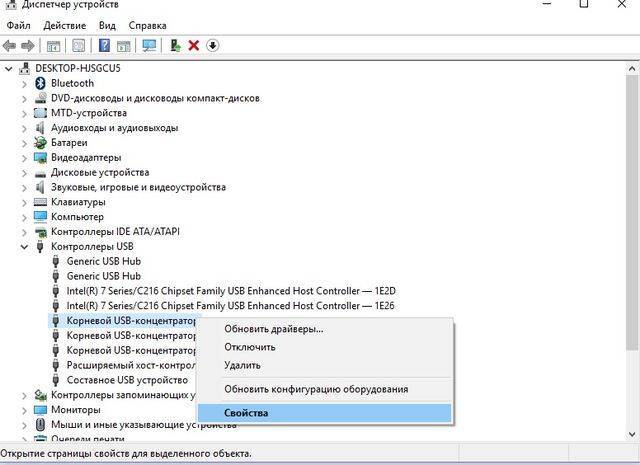Click the Forward arrow toolbar icon
Viewport: 640px width, 465px height.
click(28, 45)
